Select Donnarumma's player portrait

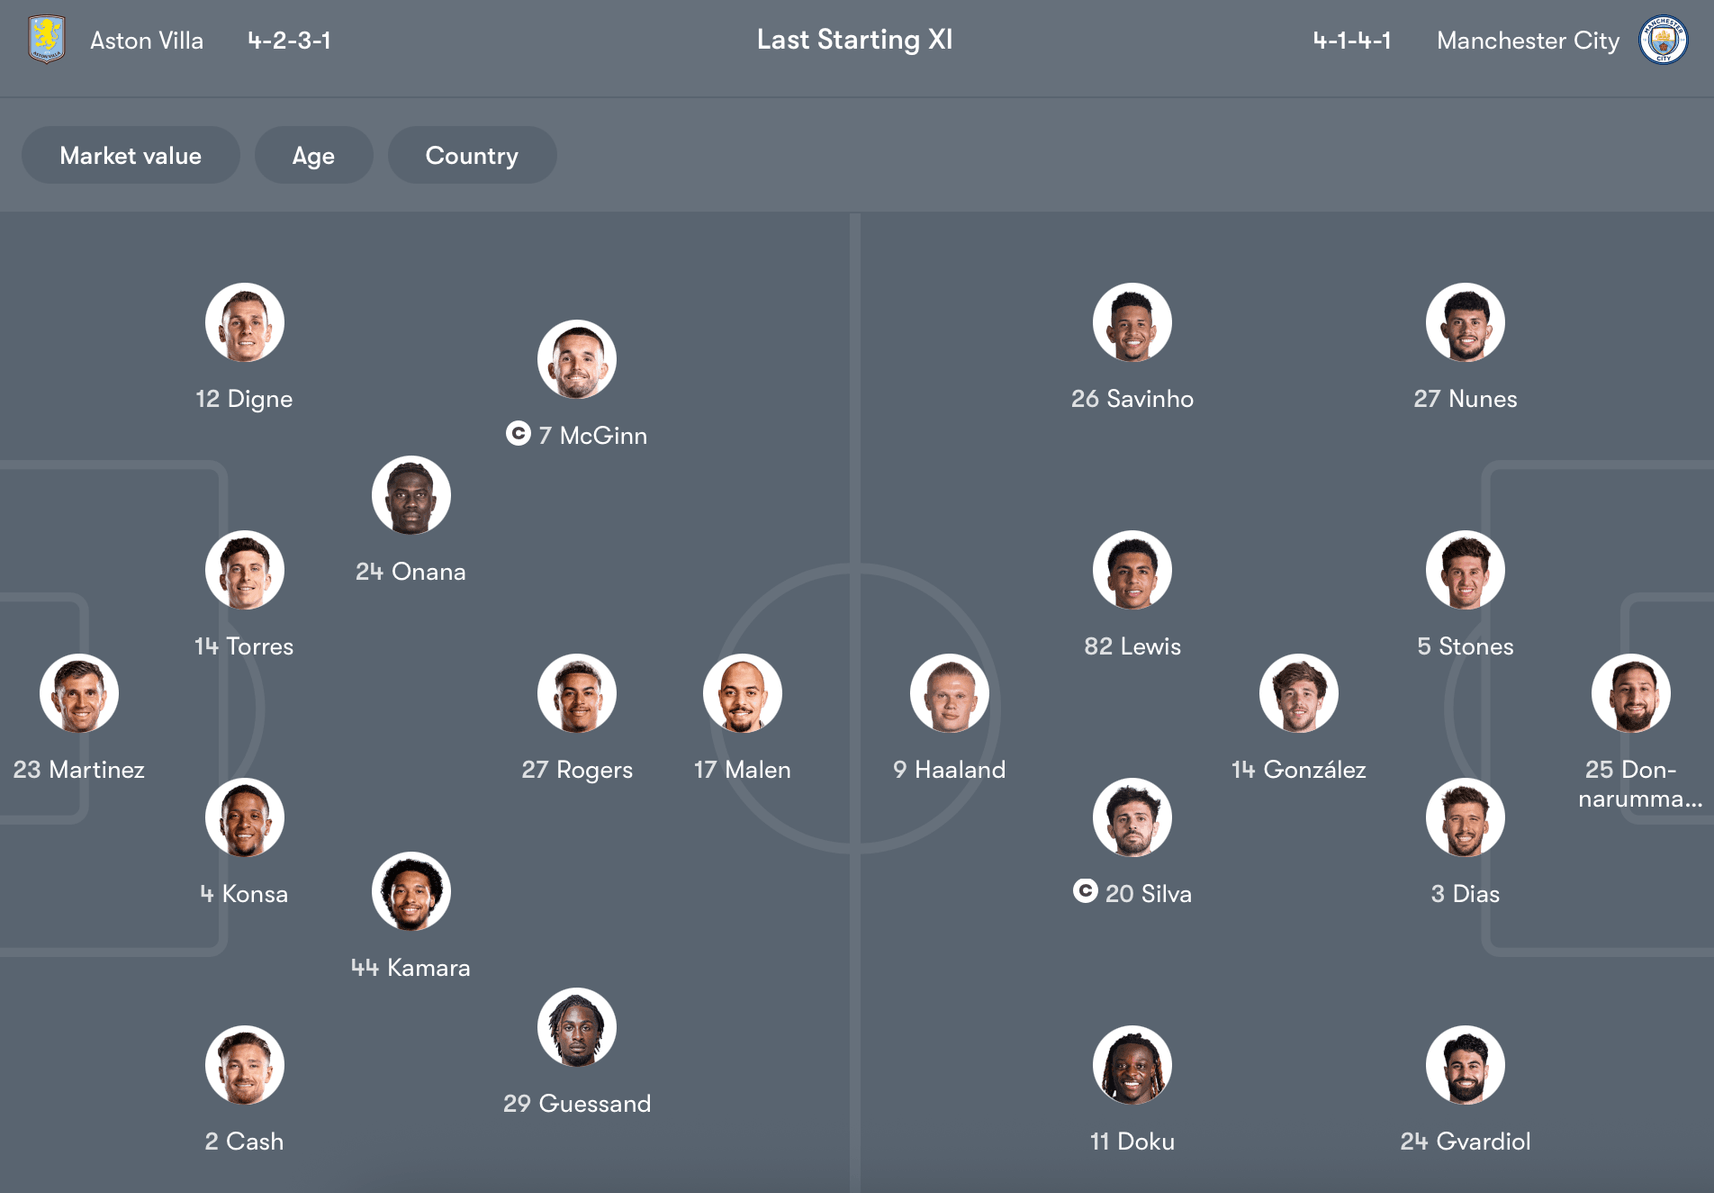click(x=1630, y=693)
